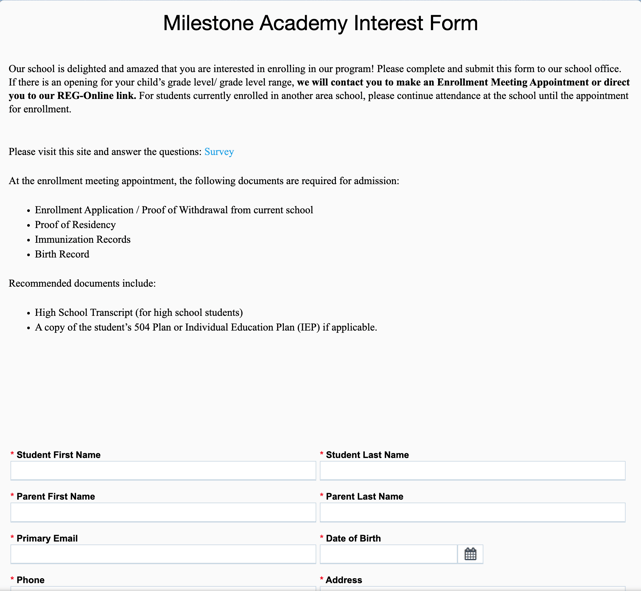This screenshot has width=641, height=591.
Task: Focus the Primary Email text box
Action: click(x=163, y=554)
